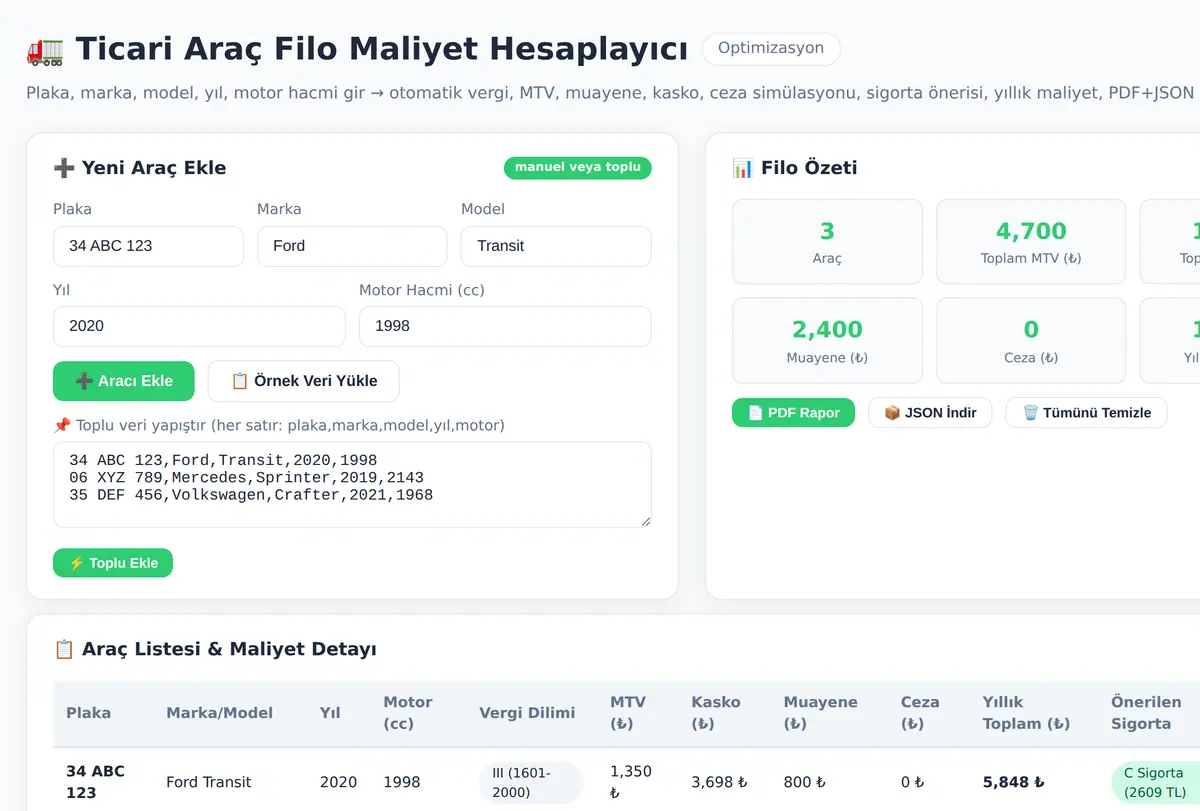Click the Ceza (₺) column header

pos(920,713)
